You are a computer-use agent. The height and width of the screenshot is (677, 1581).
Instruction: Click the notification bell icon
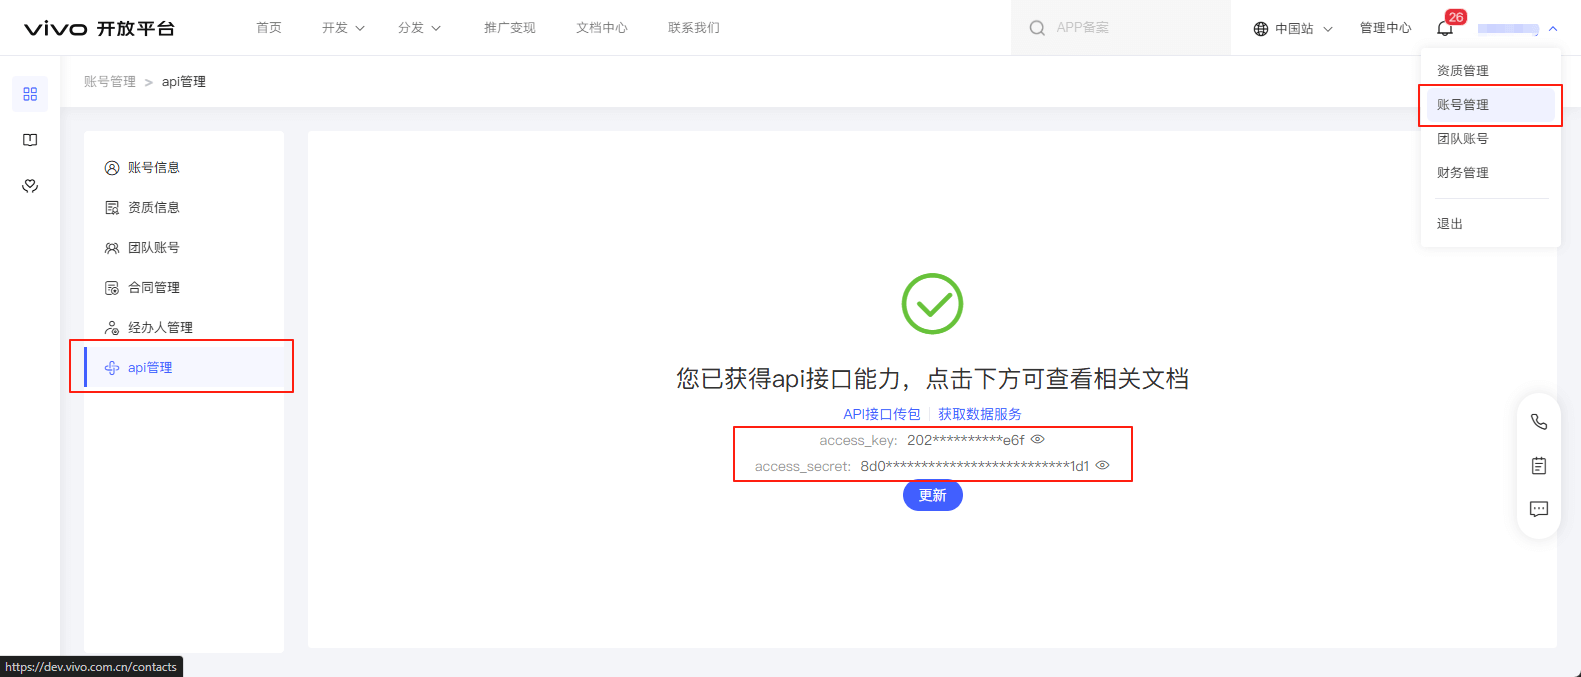coord(1445,28)
